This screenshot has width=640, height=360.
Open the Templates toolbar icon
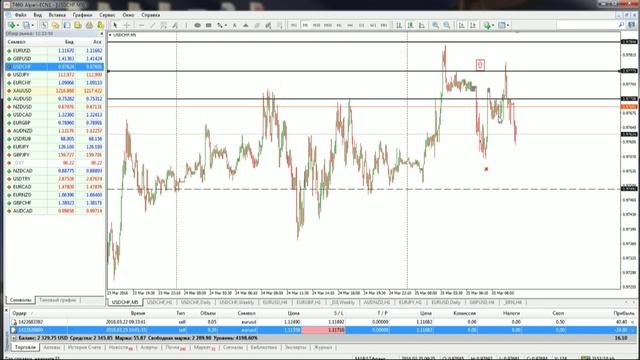(502, 25)
